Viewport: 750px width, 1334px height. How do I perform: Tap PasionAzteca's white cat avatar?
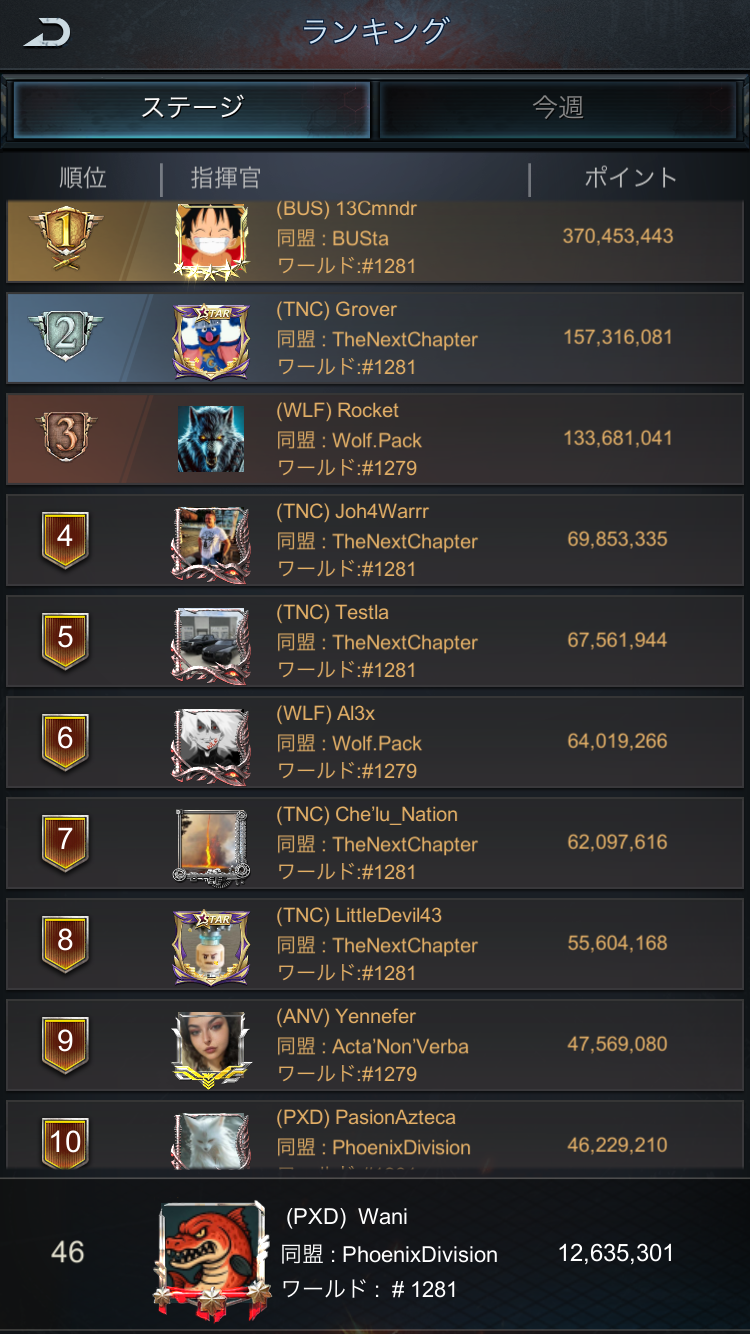(211, 1140)
